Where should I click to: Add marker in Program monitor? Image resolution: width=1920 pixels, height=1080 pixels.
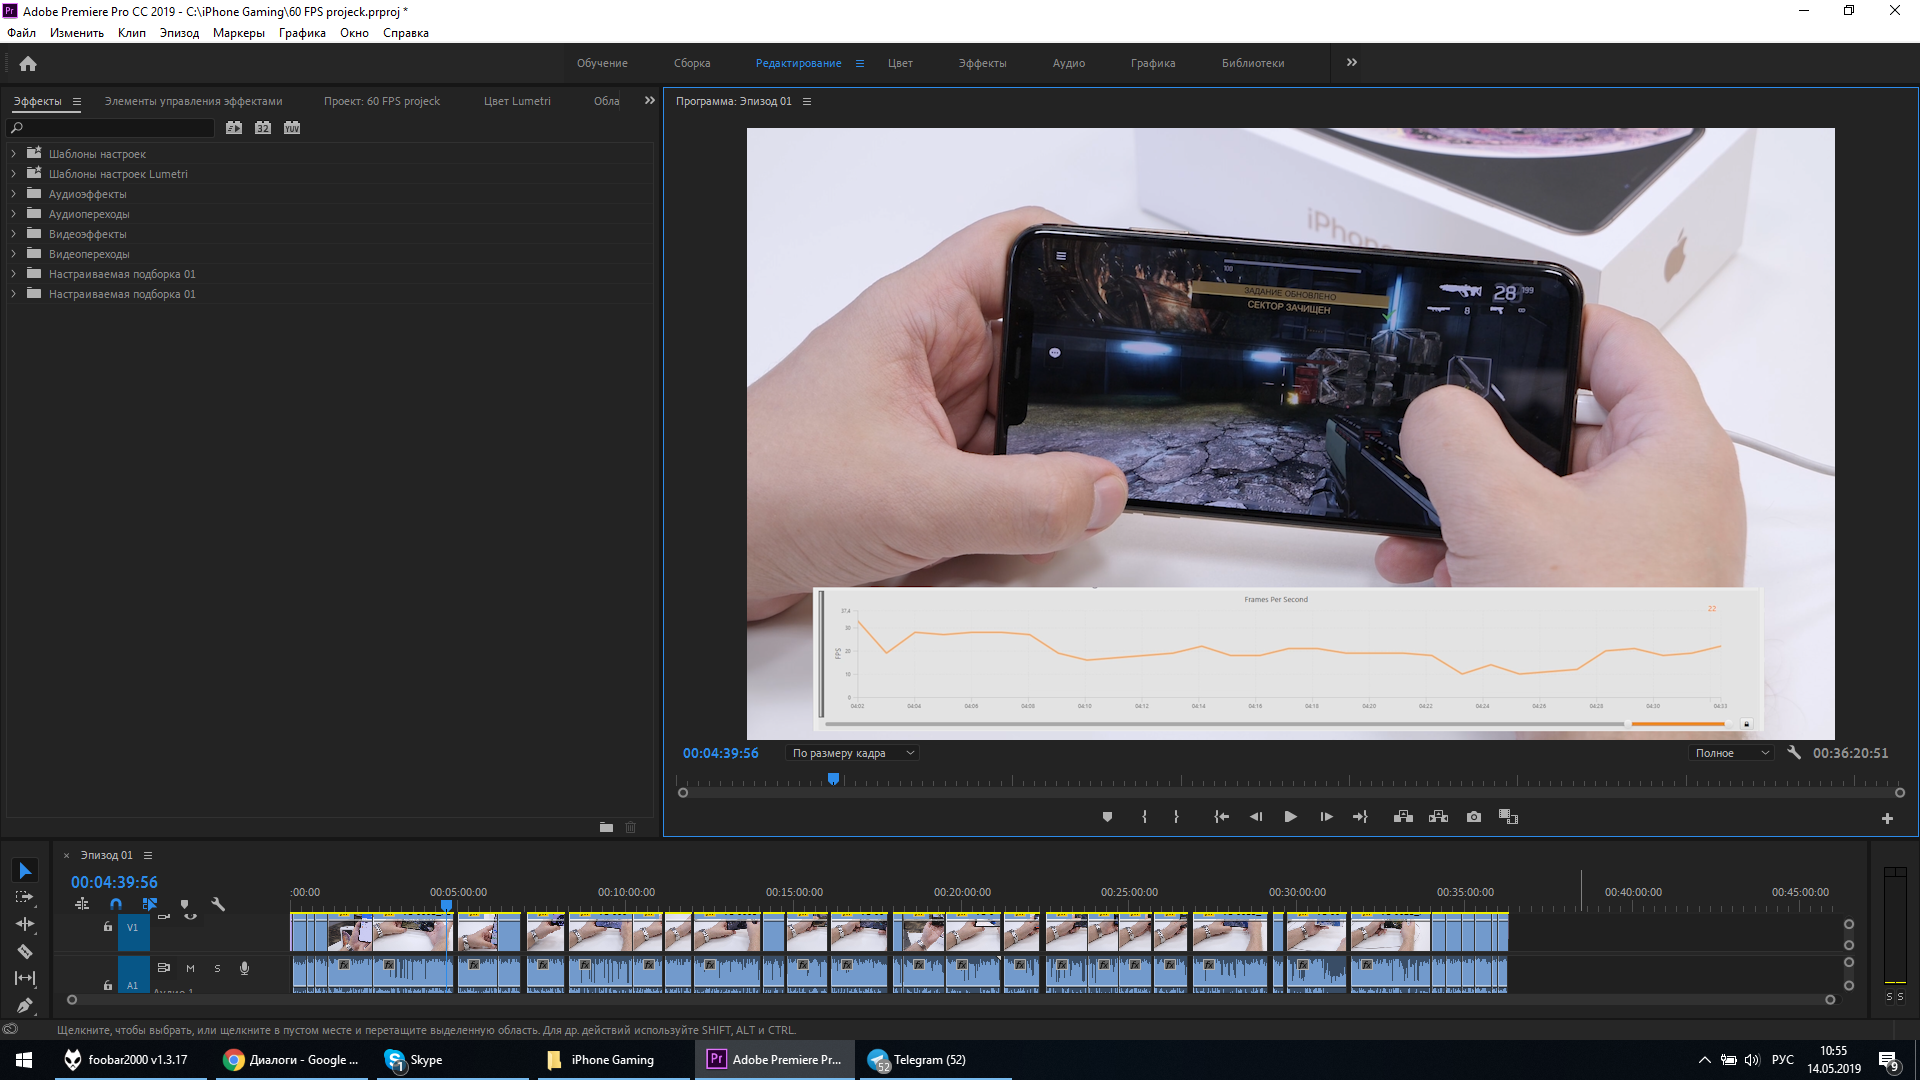[1107, 817]
